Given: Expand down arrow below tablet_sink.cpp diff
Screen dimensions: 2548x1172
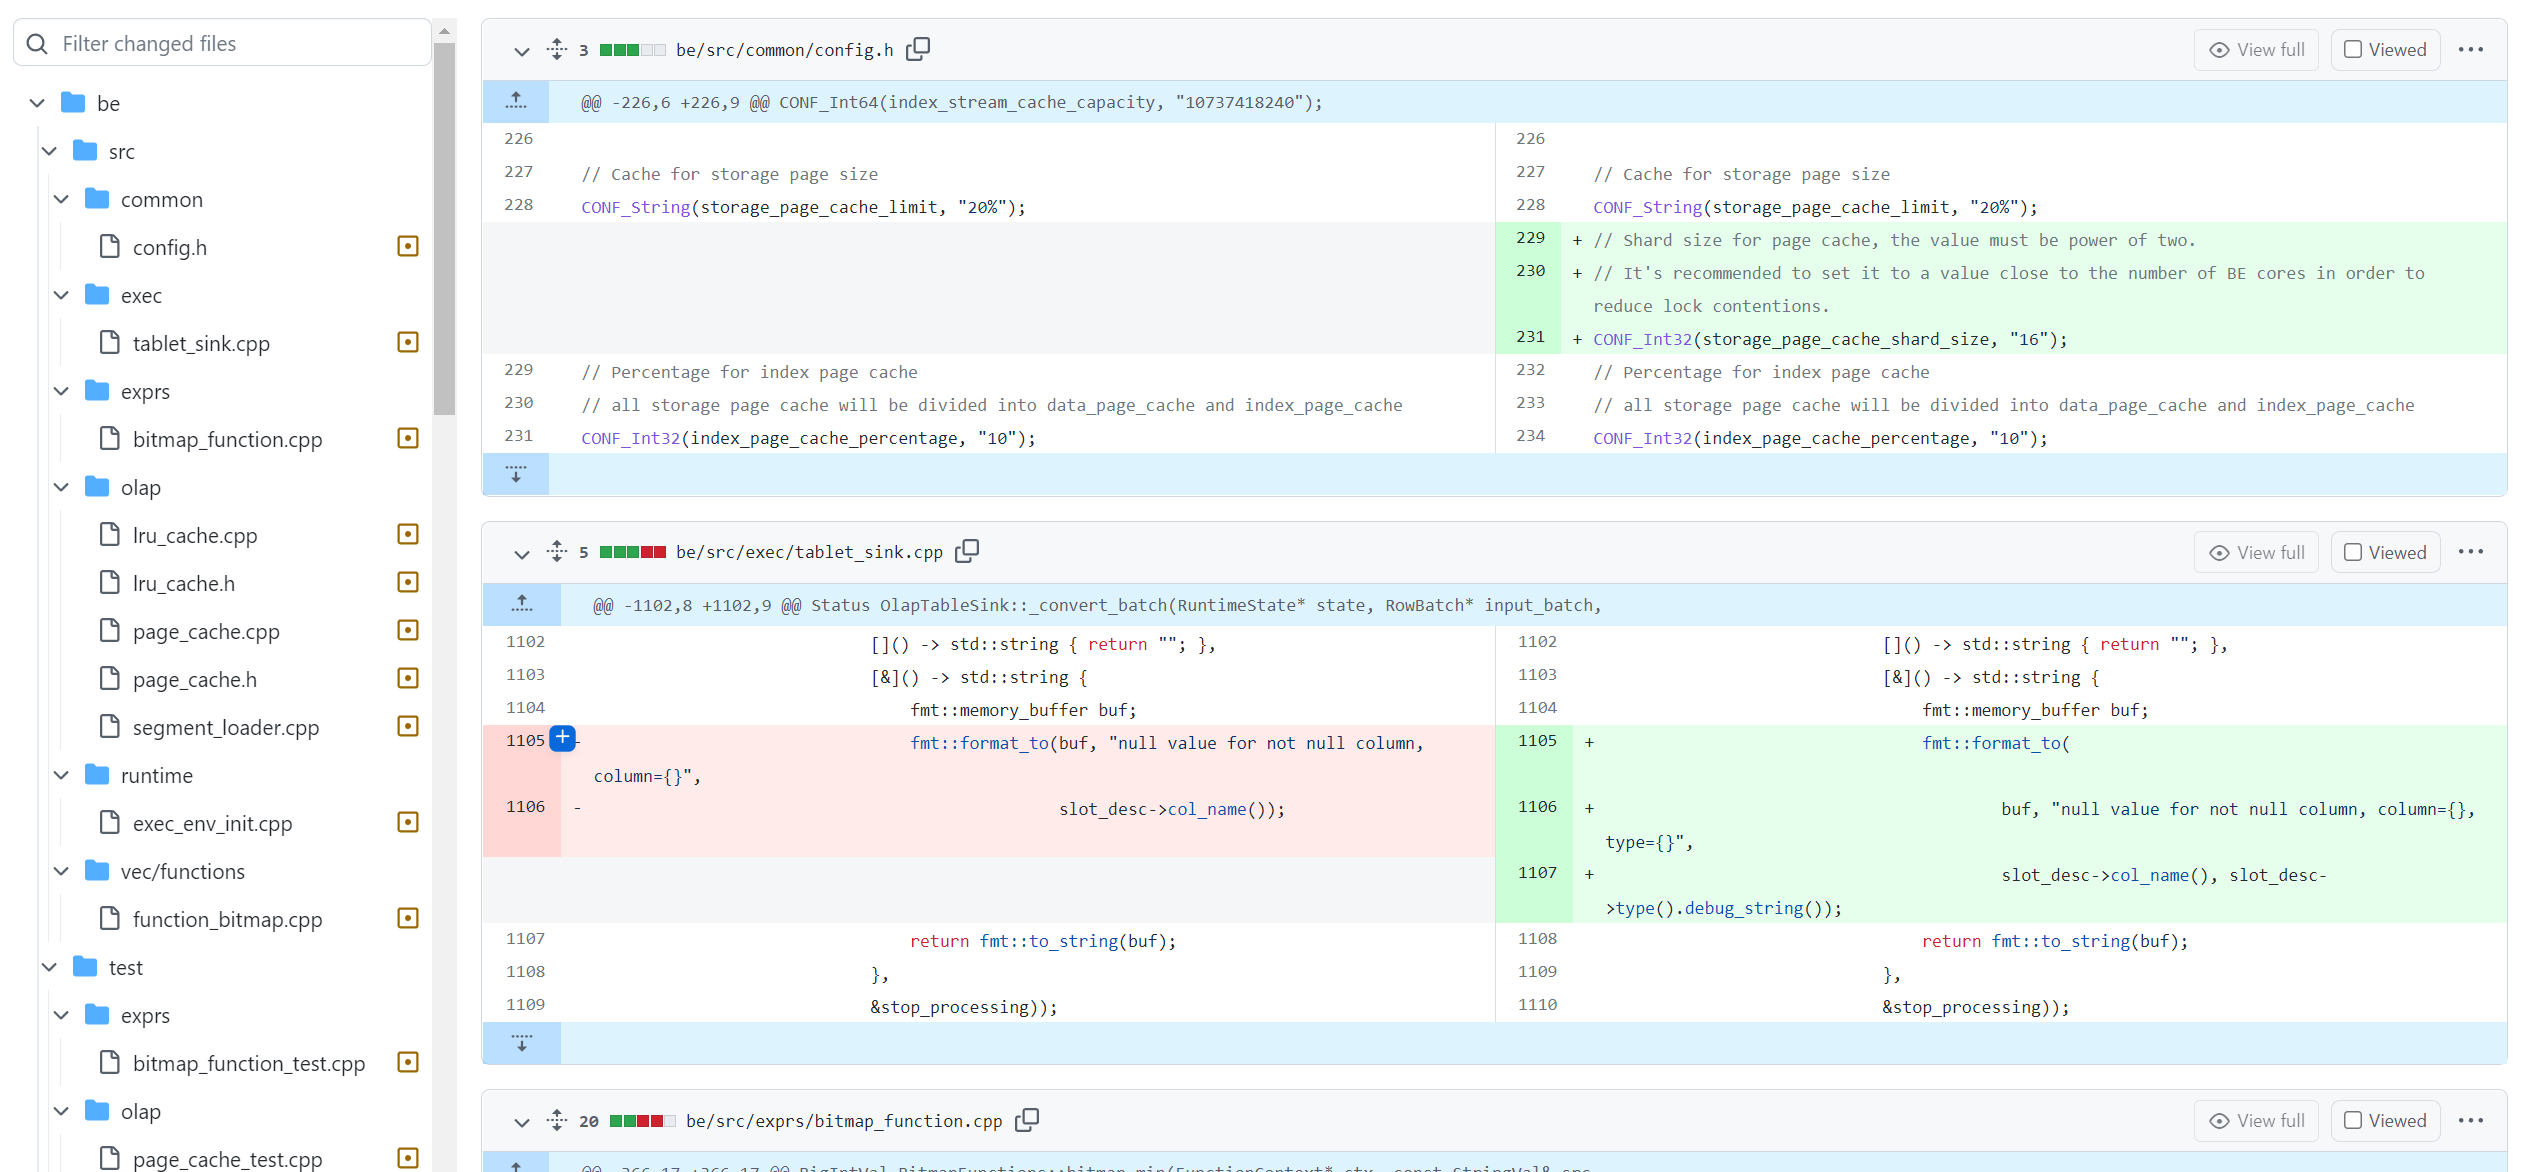Looking at the screenshot, I should 521,1043.
